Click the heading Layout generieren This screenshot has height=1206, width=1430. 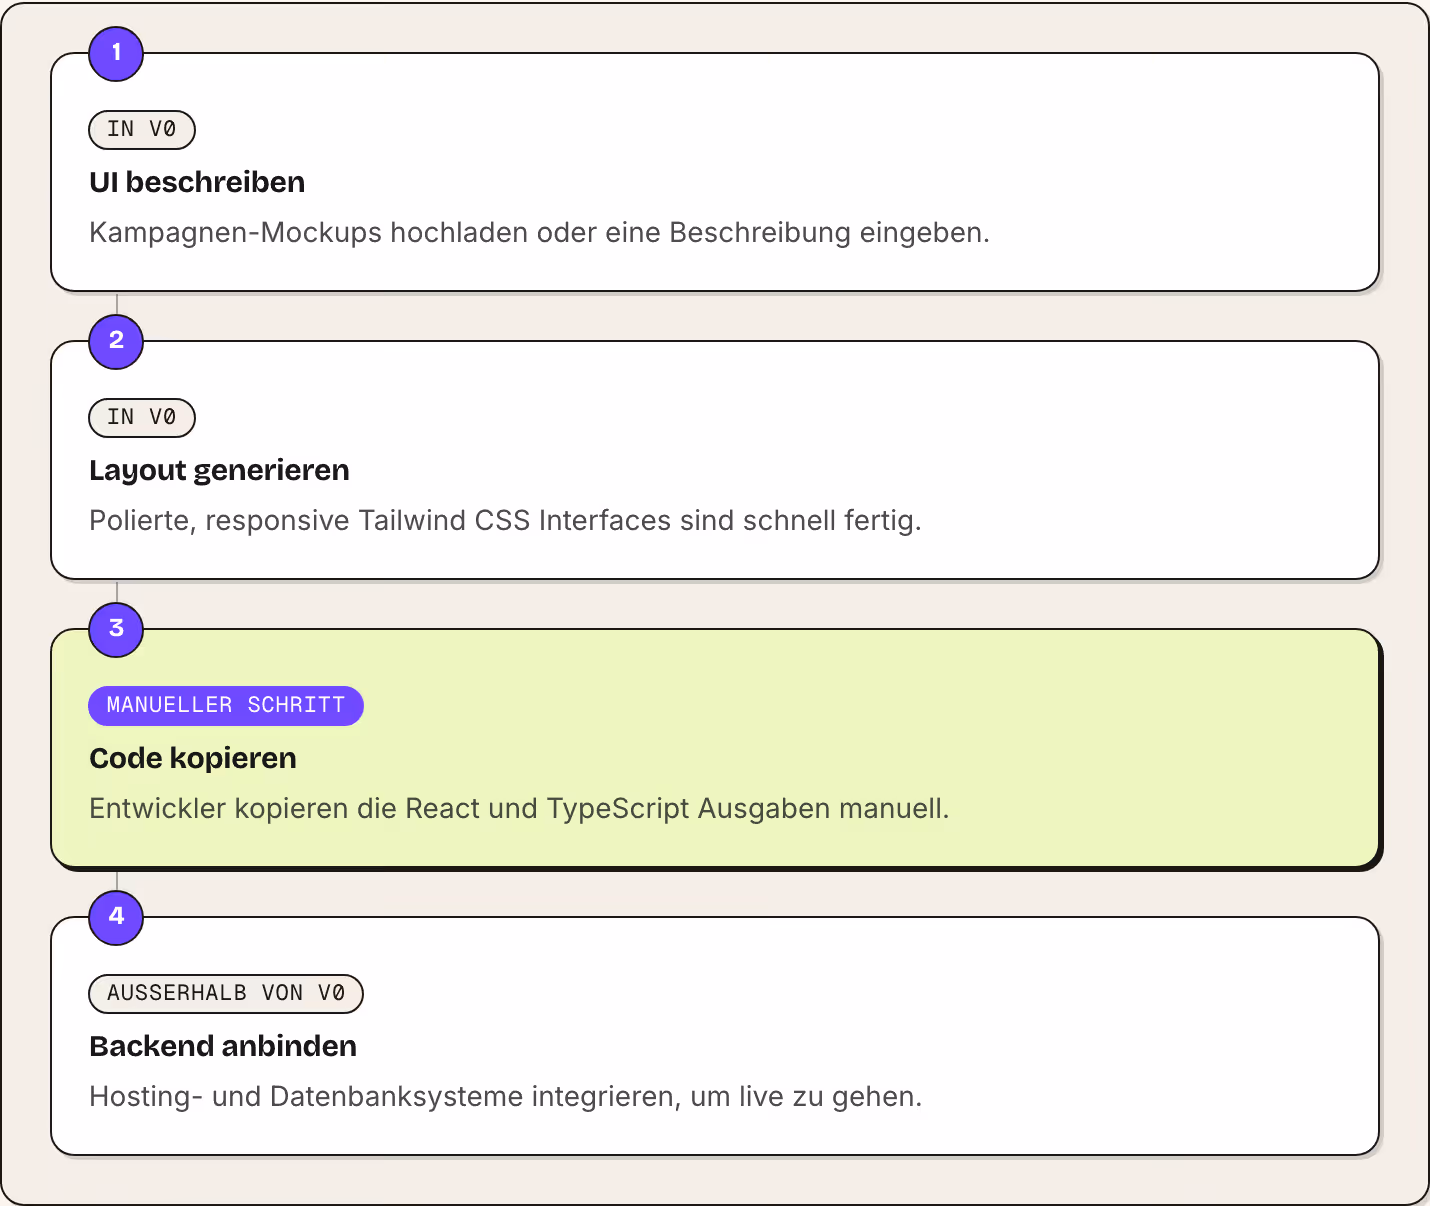[219, 470]
